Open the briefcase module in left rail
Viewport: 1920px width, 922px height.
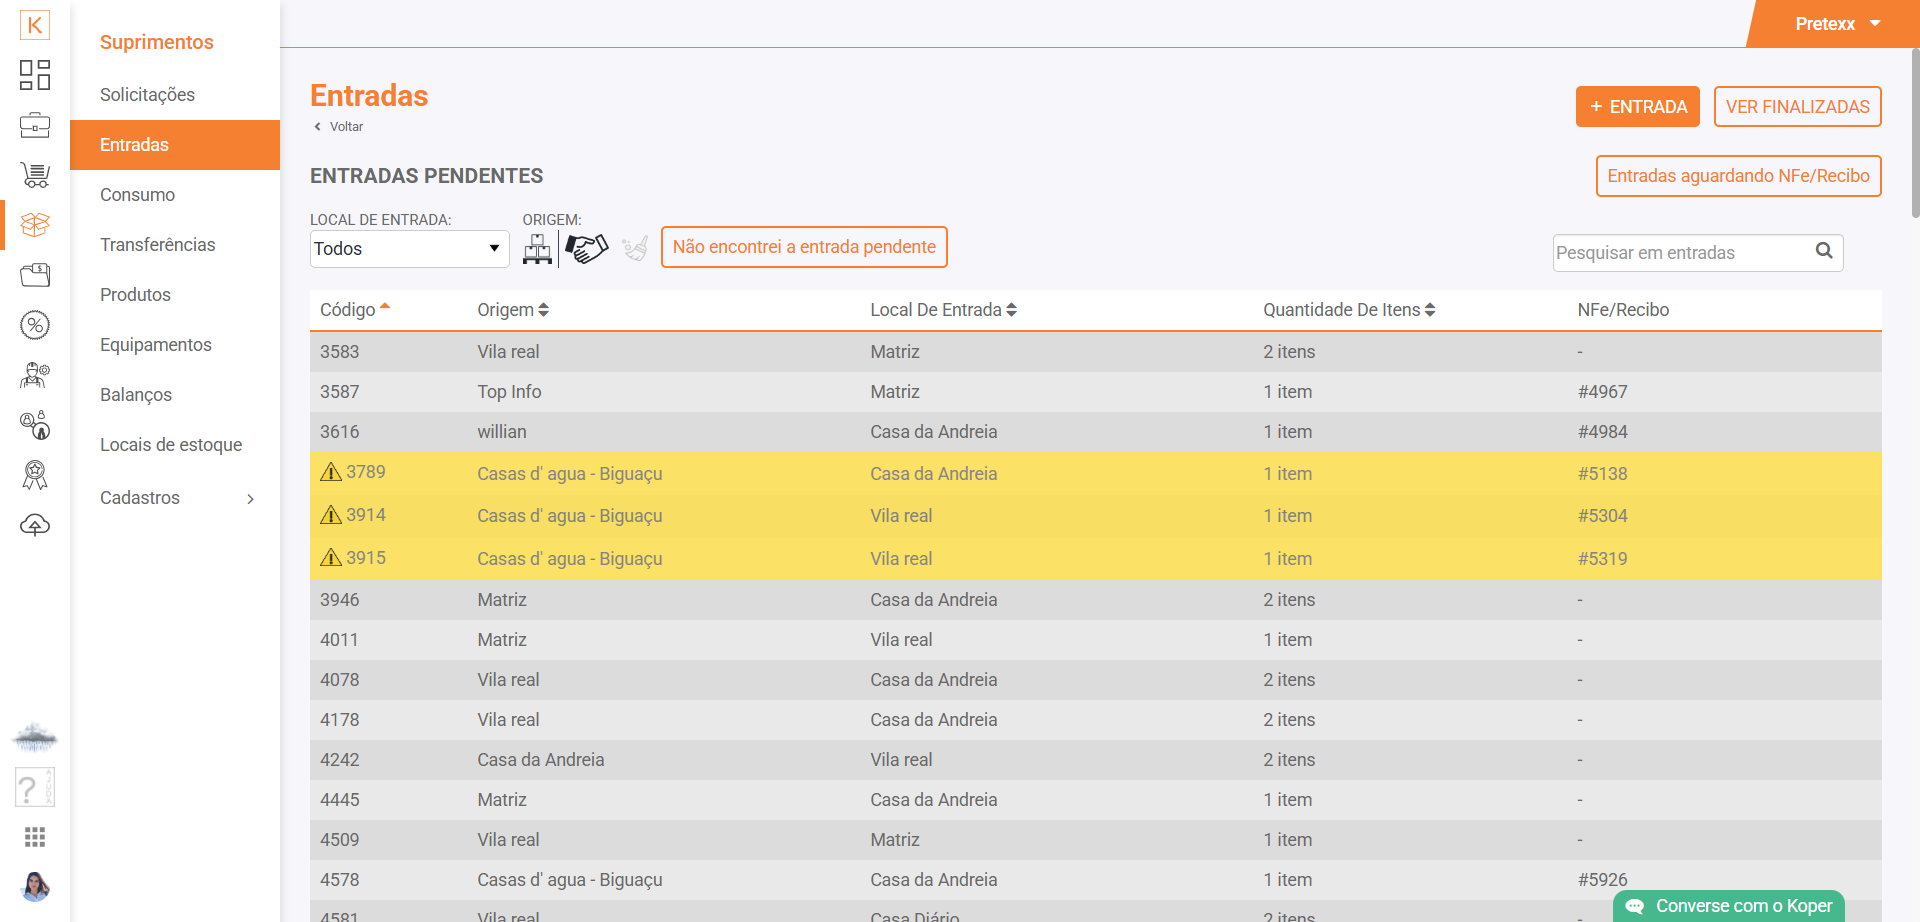[x=35, y=125]
